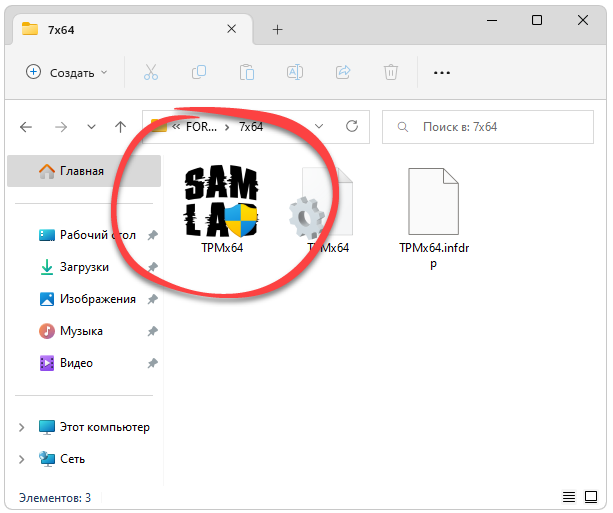613x513 pixels.
Task: Click the FOR... breadcrumb segment
Action: [x=201, y=127]
